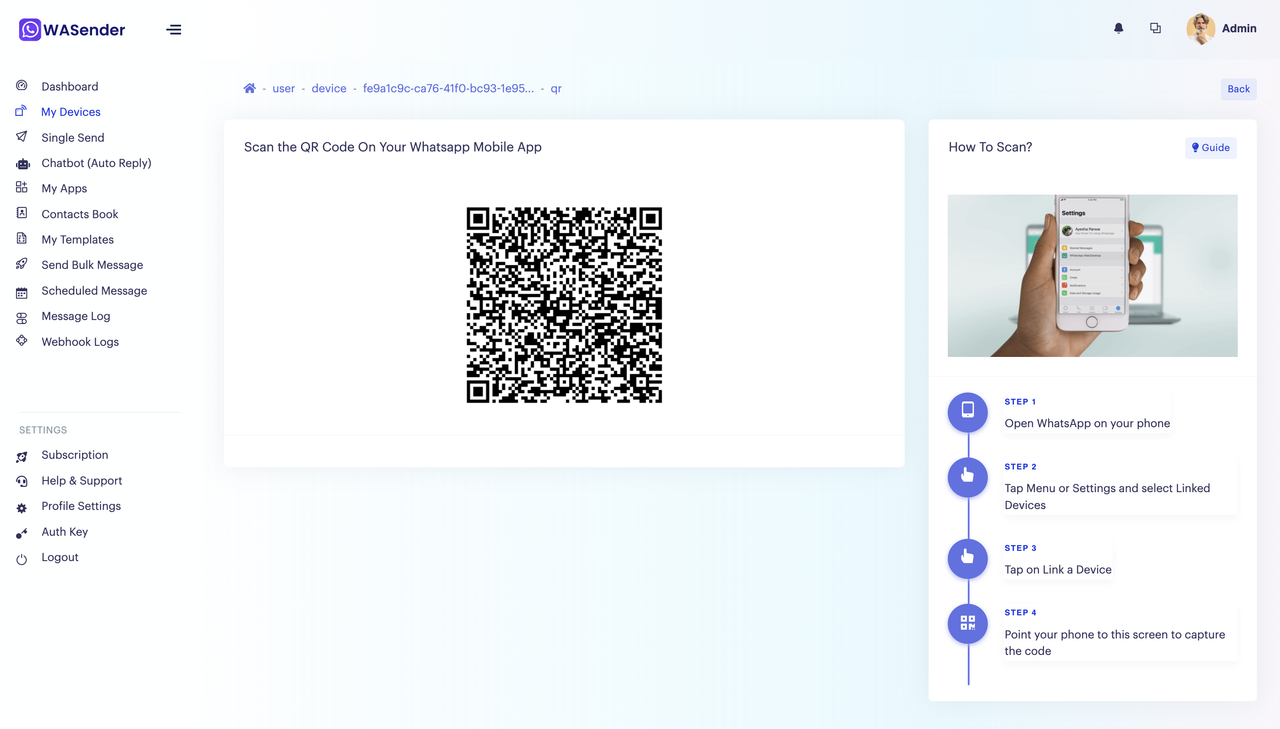Click the Scheduled Message calendar icon
The width and height of the screenshot is (1280, 729).
tap(22, 291)
